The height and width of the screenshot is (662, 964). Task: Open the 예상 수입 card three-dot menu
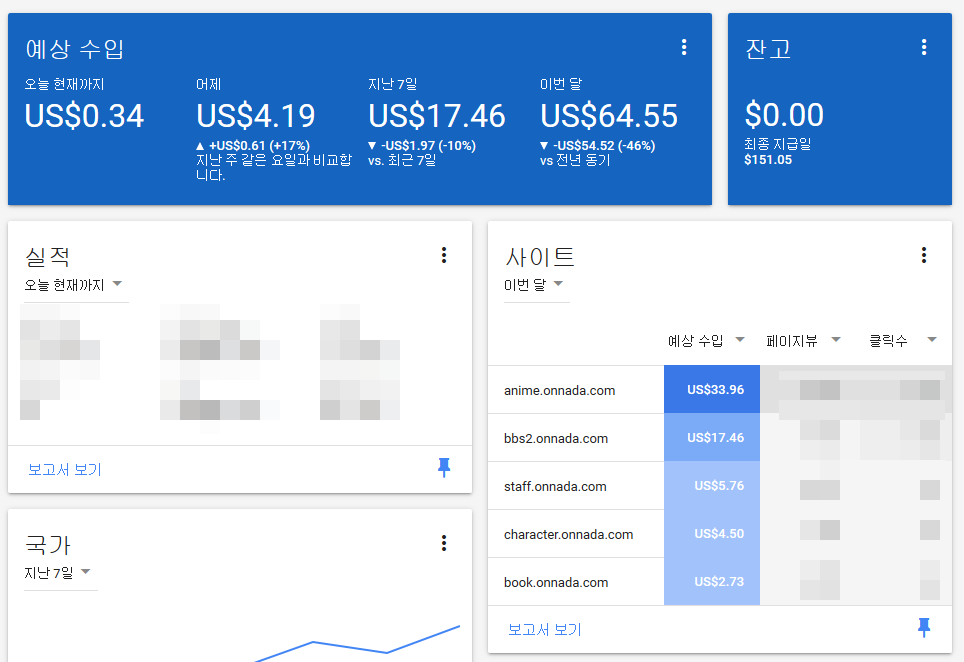pyautogui.click(x=684, y=47)
